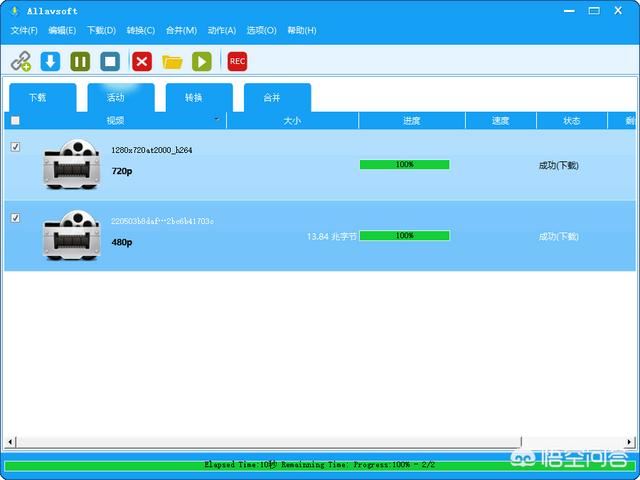640x480 pixels.
Task: Switch to the 合并 tab
Action: point(278,98)
